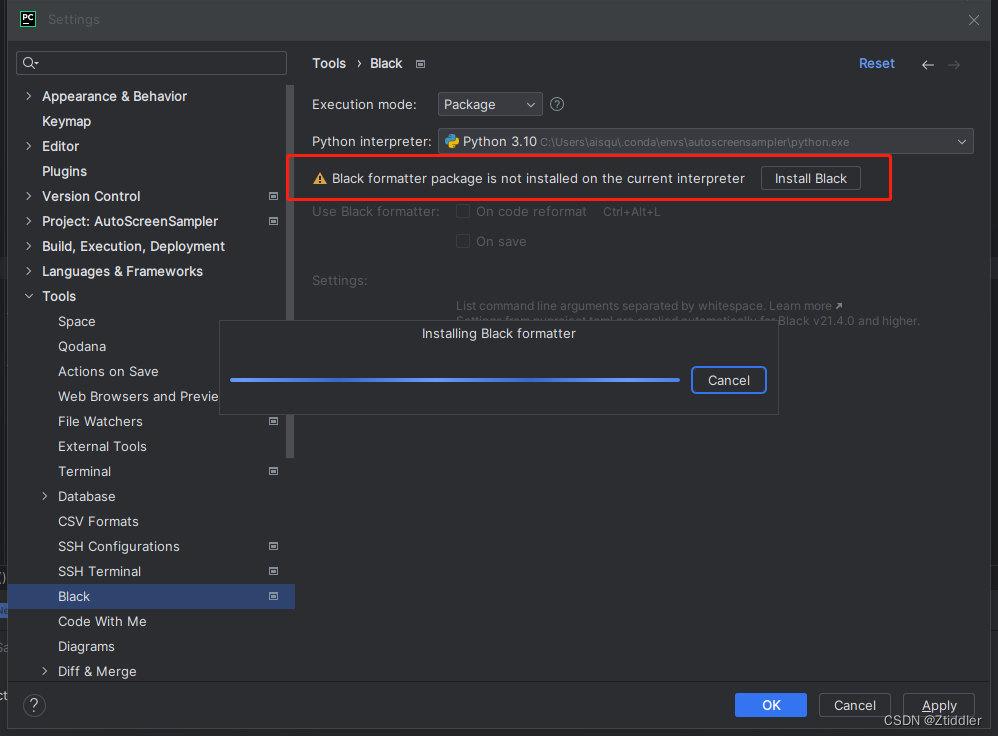This screenshot has height=736, width=998.
Task: Expand the Diff & Merge section
Action: tap(44, 671)
